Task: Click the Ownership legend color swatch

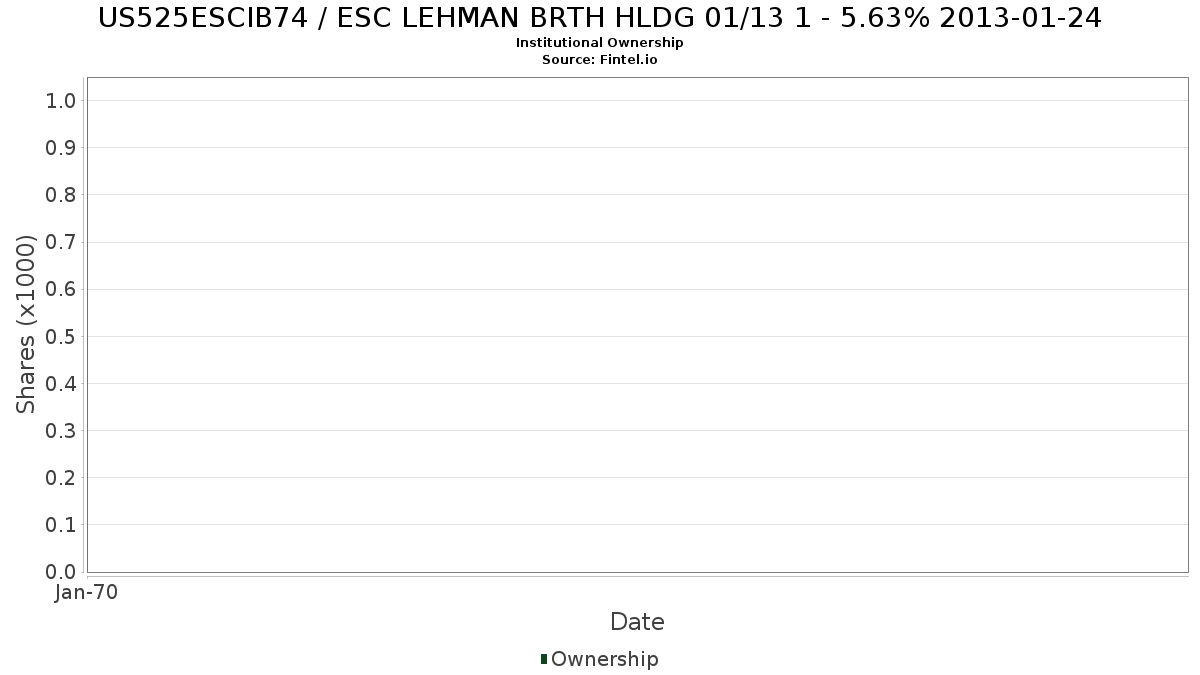Action: click(544, 658)
